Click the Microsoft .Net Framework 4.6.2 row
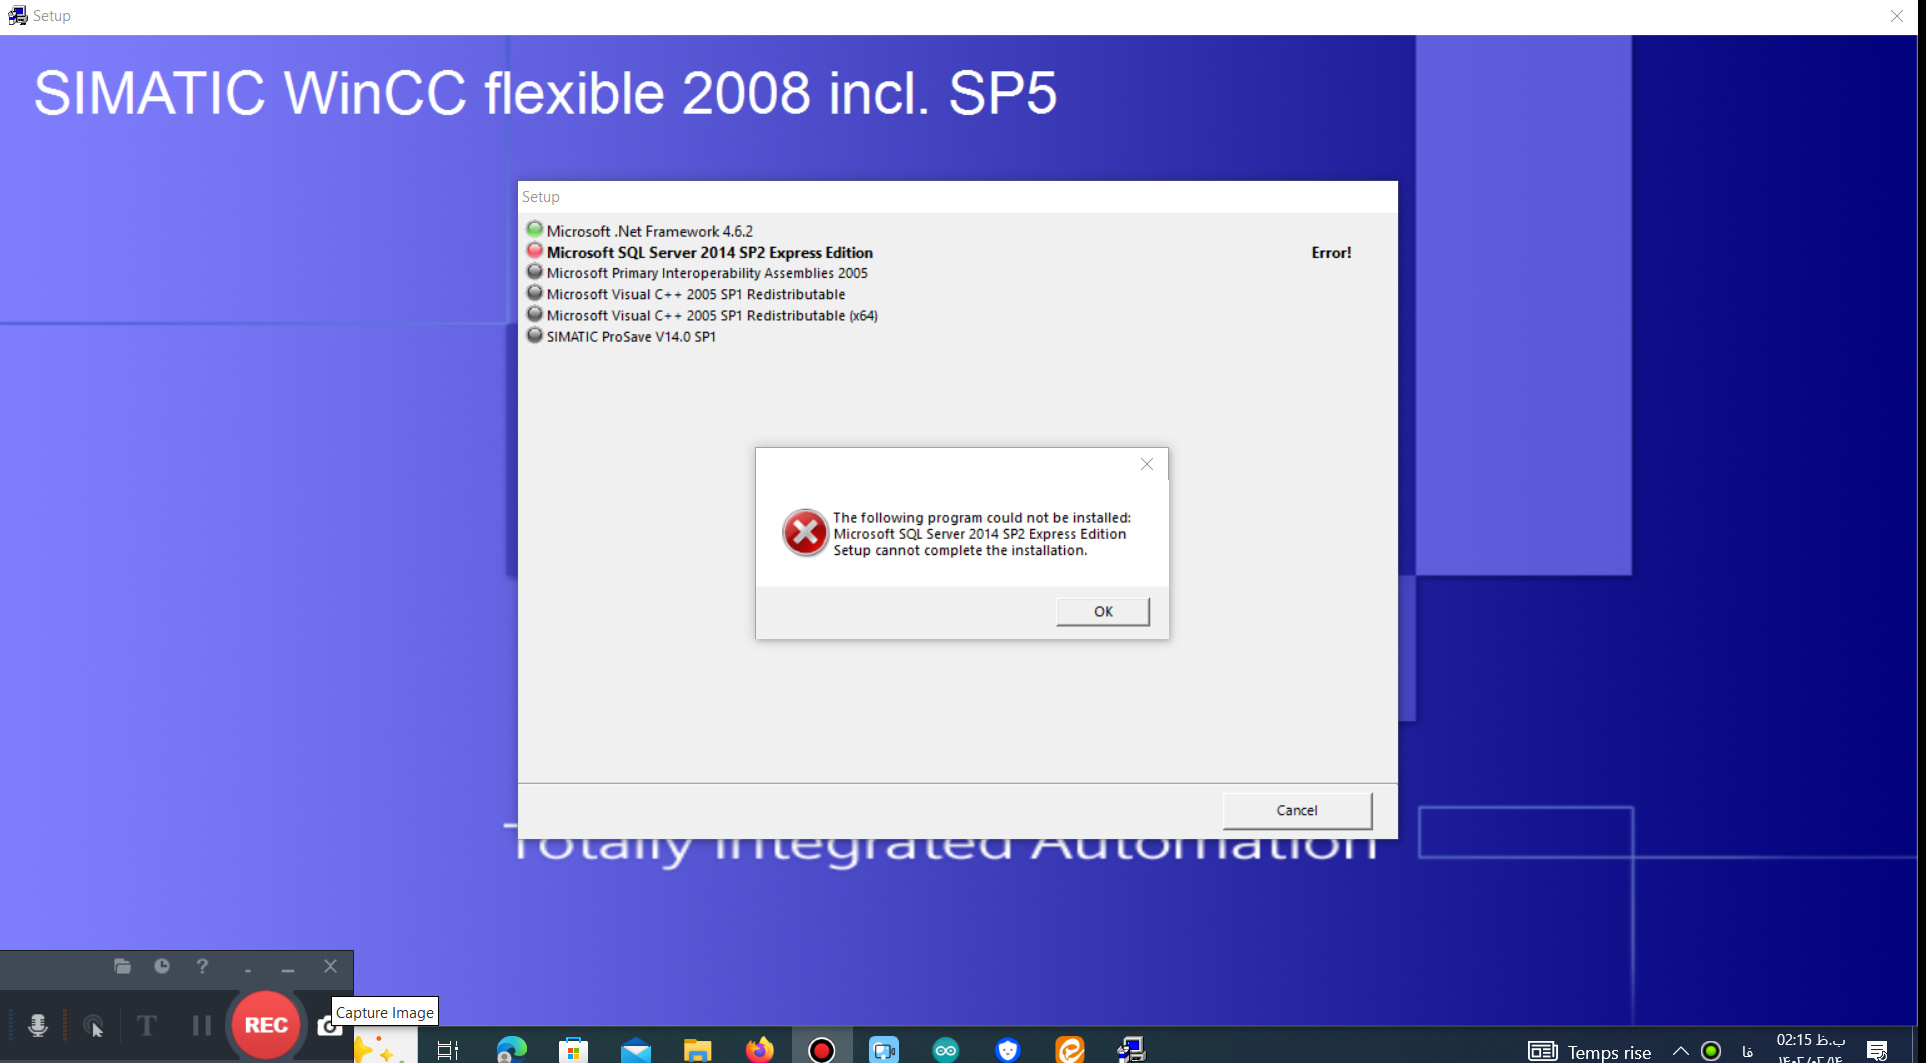The image size is (1926, 1063). coord(649,231)
